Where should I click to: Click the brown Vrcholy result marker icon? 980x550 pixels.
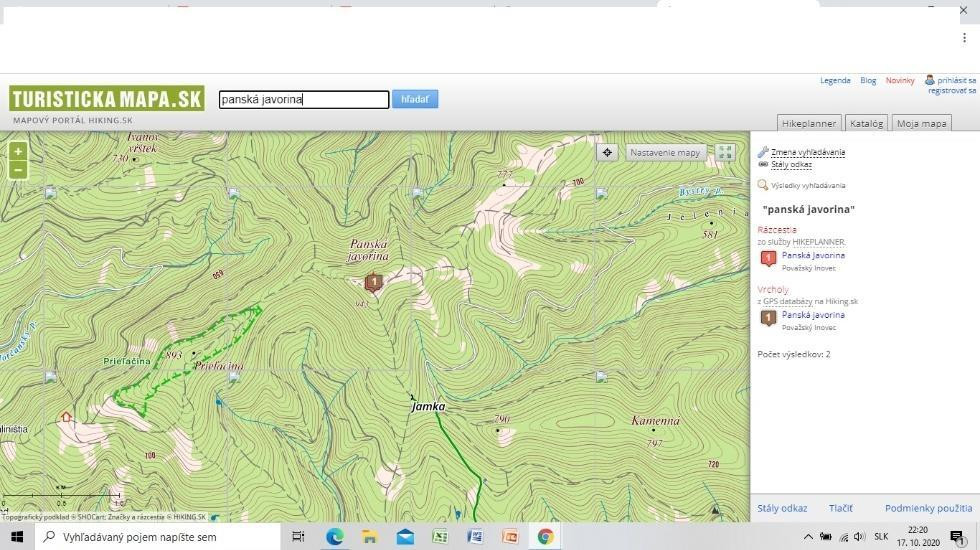click(x=768, y=319)
